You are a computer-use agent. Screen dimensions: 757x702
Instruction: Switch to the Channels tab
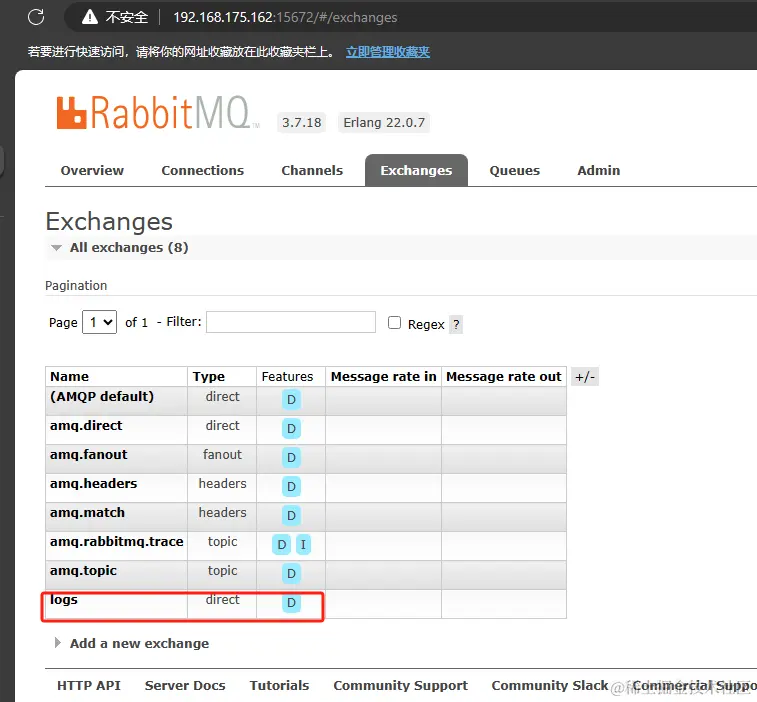(x=312, y=170)
